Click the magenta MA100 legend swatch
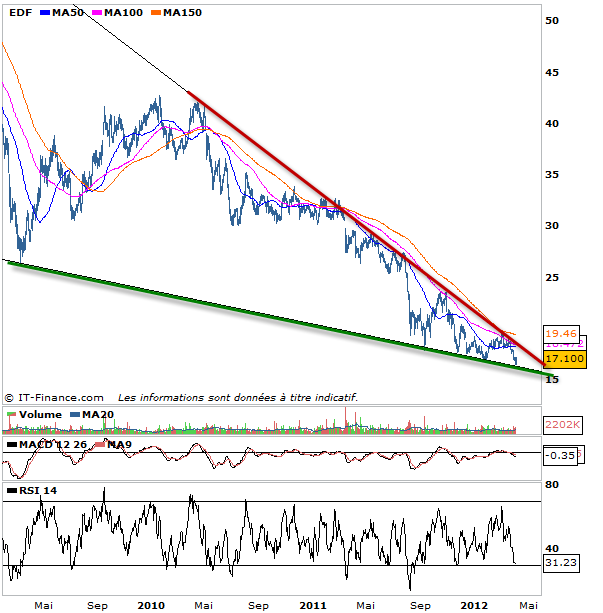This screenshot has width=603, height=613. pyautogui.click(x=96, y=12)
